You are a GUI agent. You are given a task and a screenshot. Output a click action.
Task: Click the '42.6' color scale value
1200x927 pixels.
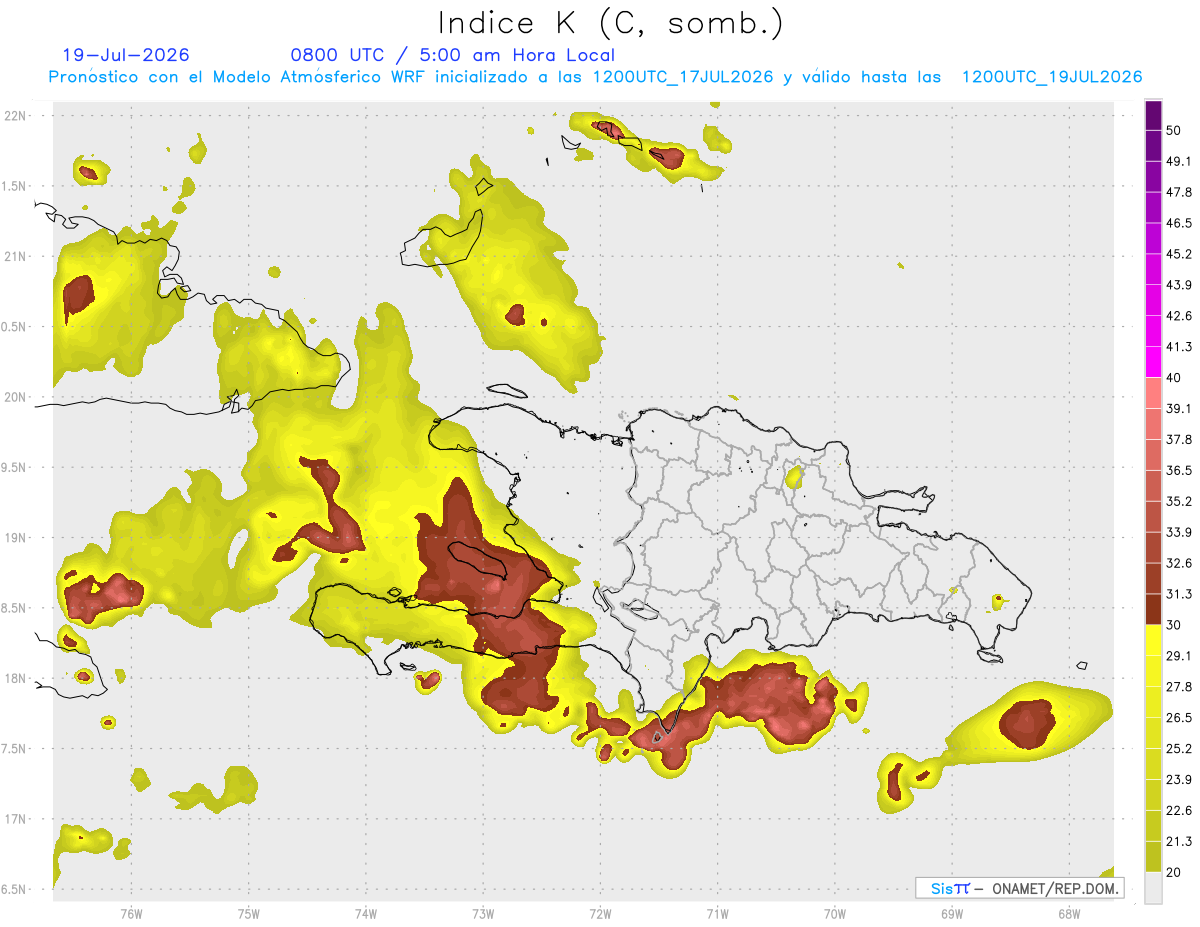coord(1179,316)
